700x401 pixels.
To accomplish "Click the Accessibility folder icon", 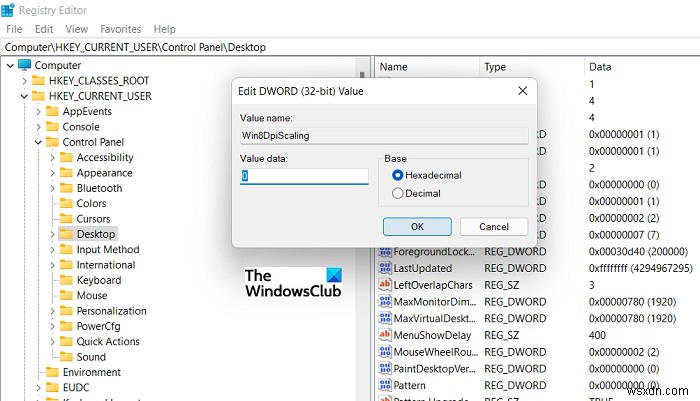I will click(66, 157).
